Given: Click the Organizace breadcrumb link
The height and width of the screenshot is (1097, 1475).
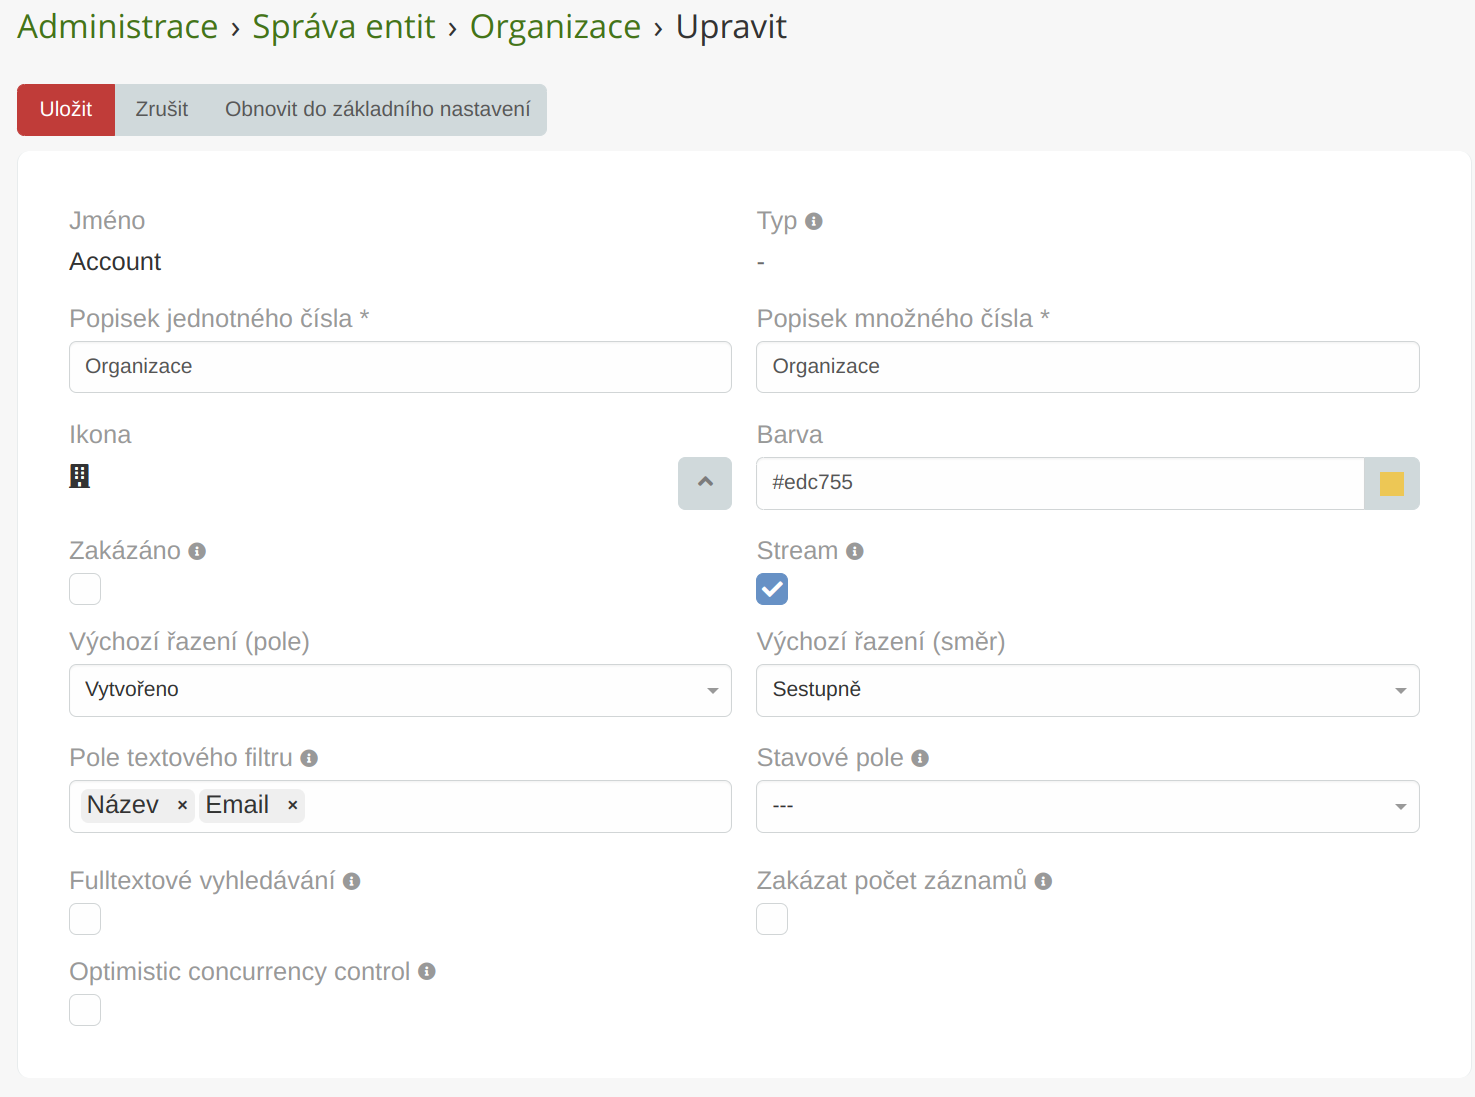Looking at the screenshot, I should click(555, 27).
